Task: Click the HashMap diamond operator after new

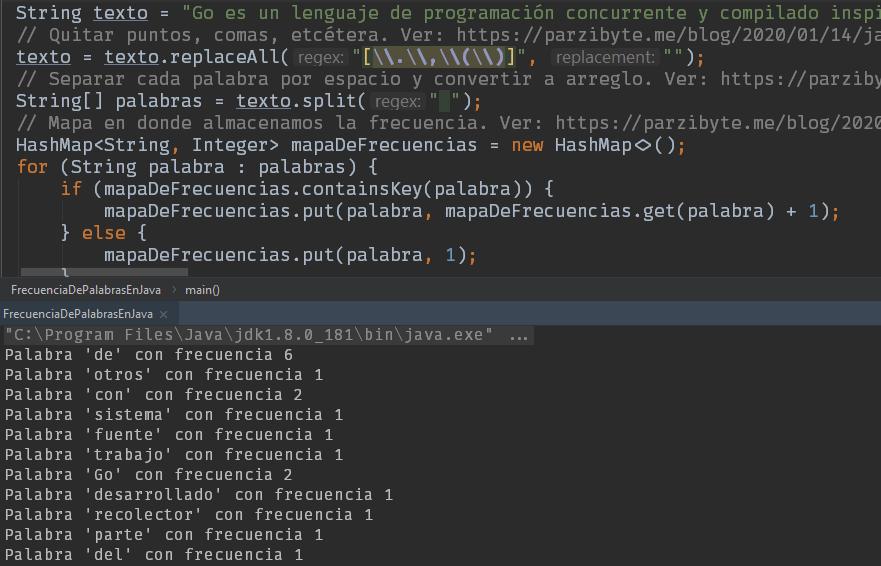Action: pos(642,146)
